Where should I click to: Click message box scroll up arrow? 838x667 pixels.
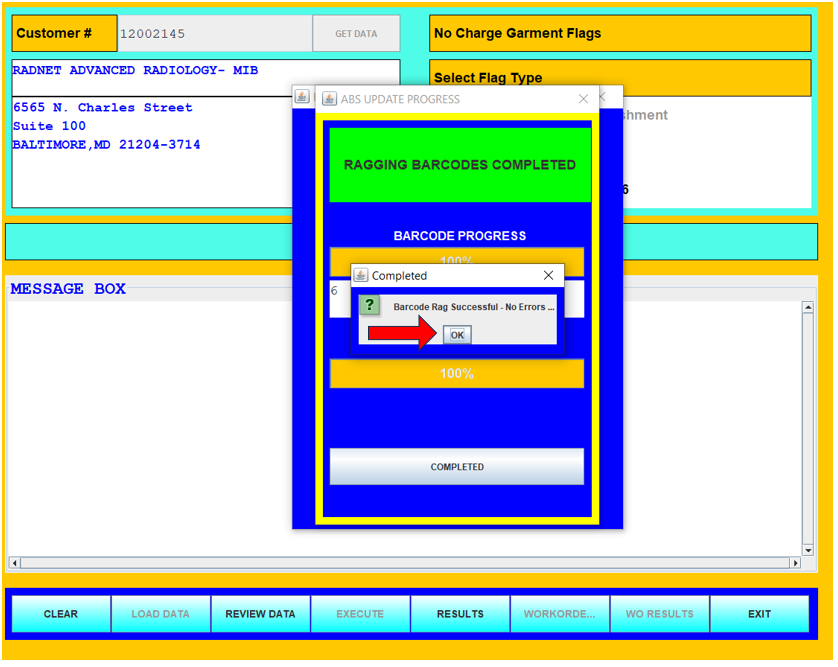[x=810, y=308]
